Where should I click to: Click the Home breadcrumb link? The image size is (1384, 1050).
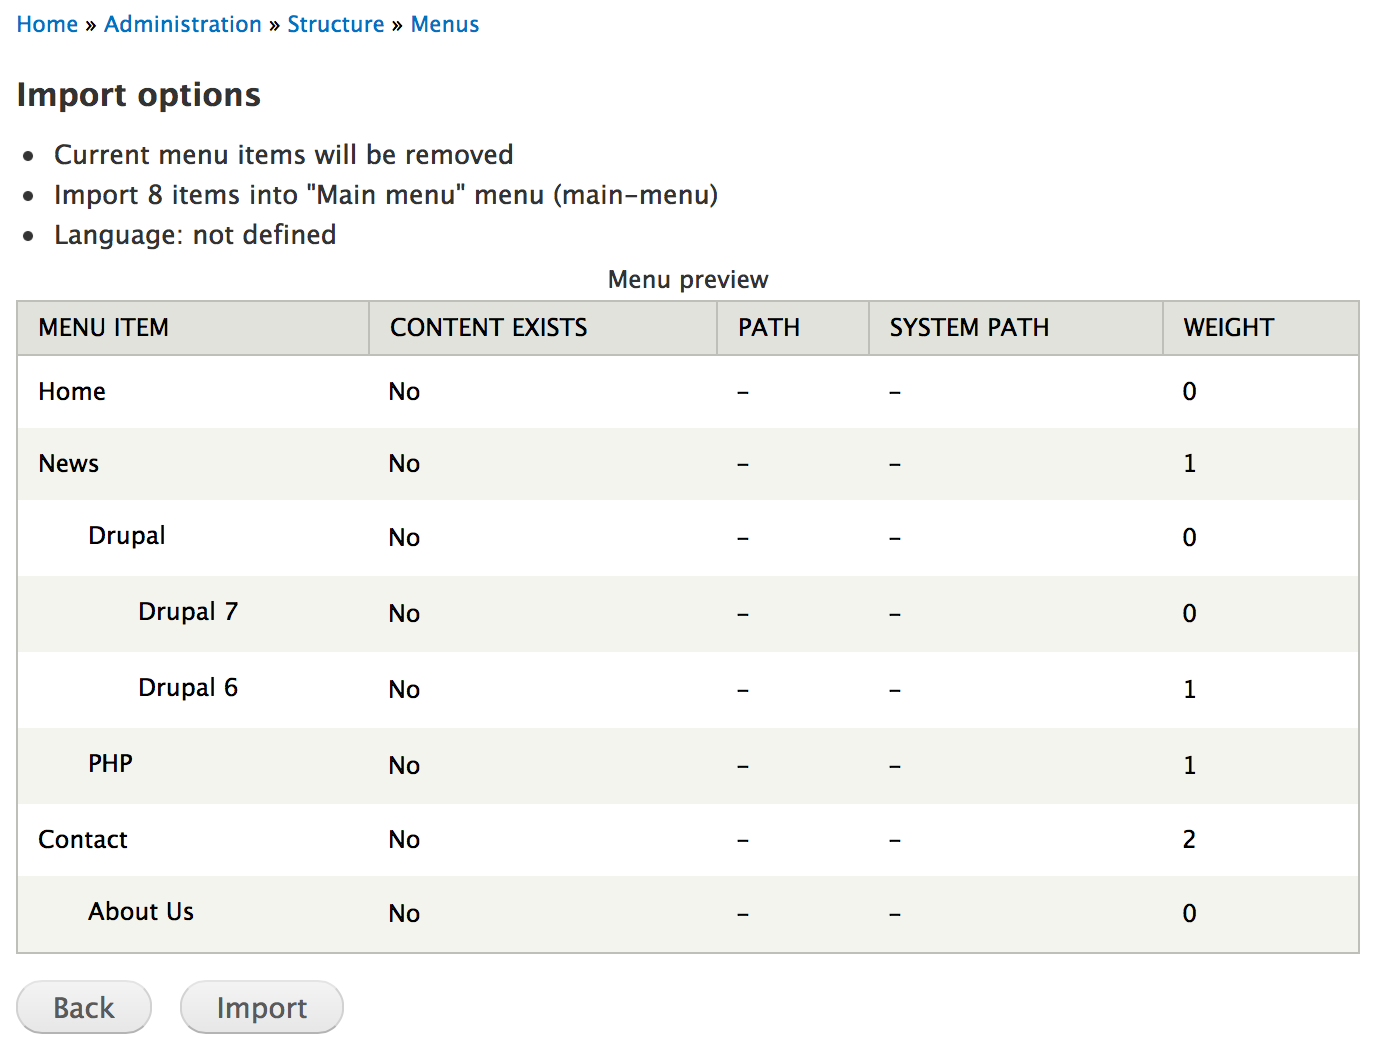point(47,23)
